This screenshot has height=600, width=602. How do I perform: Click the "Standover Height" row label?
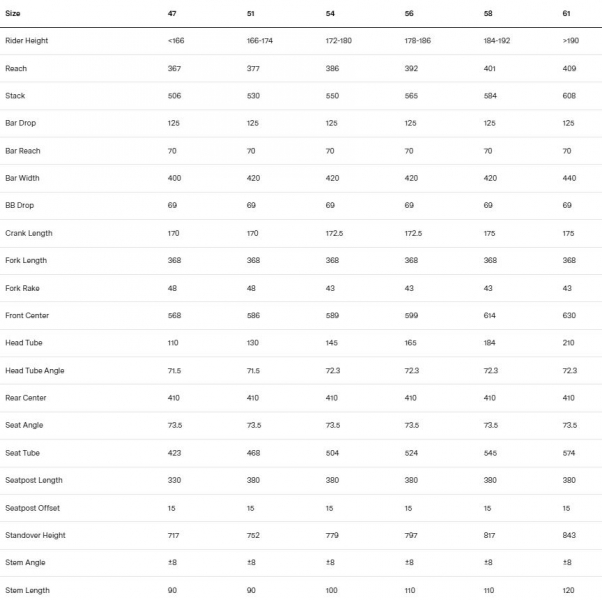(x=35, y=535)
